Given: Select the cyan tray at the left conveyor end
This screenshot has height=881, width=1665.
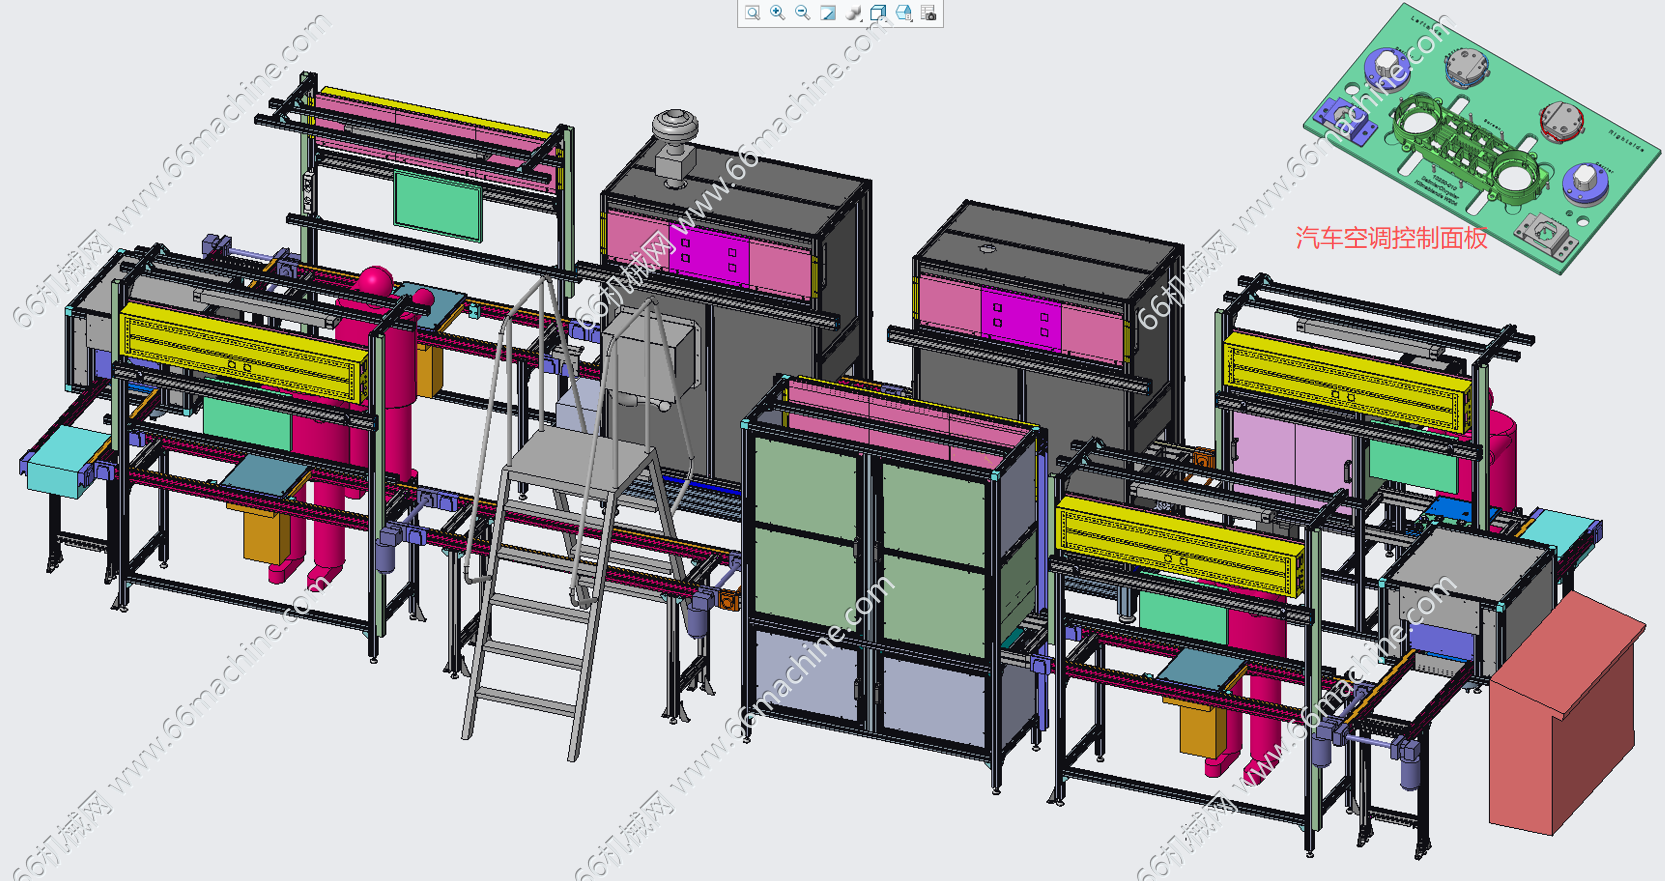Looking at the screenshot, I should click(65, 462).
